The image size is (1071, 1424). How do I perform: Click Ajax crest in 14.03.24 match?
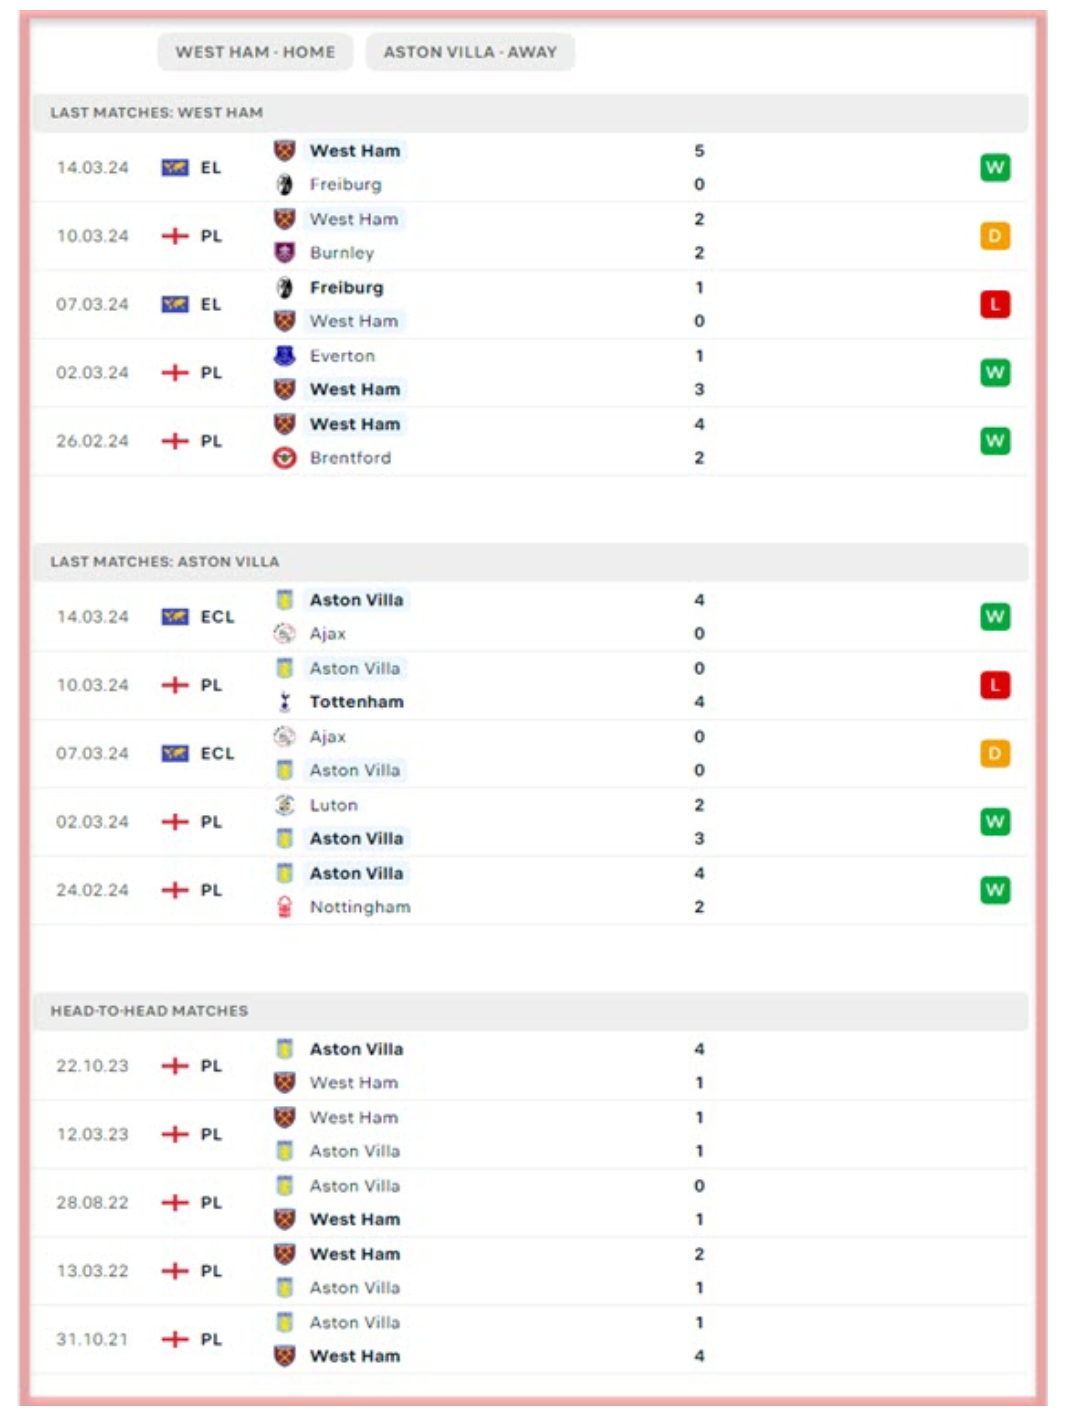[x=285, y=633]
